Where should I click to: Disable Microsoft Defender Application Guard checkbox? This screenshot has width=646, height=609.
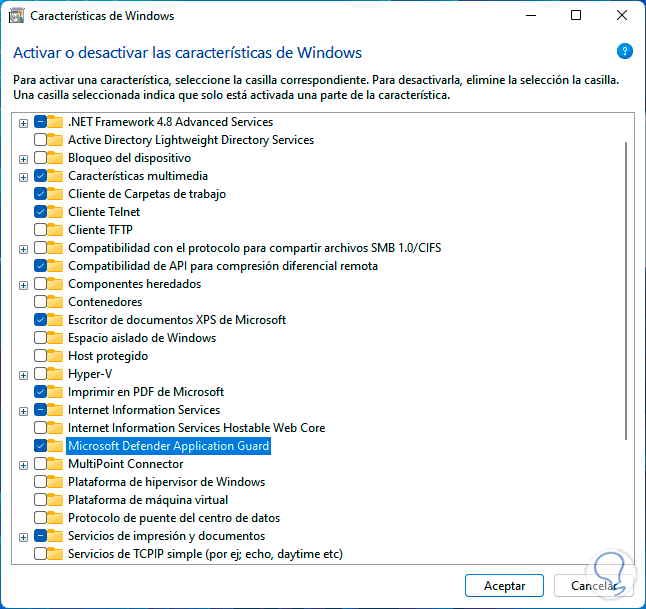click(40, 446)
